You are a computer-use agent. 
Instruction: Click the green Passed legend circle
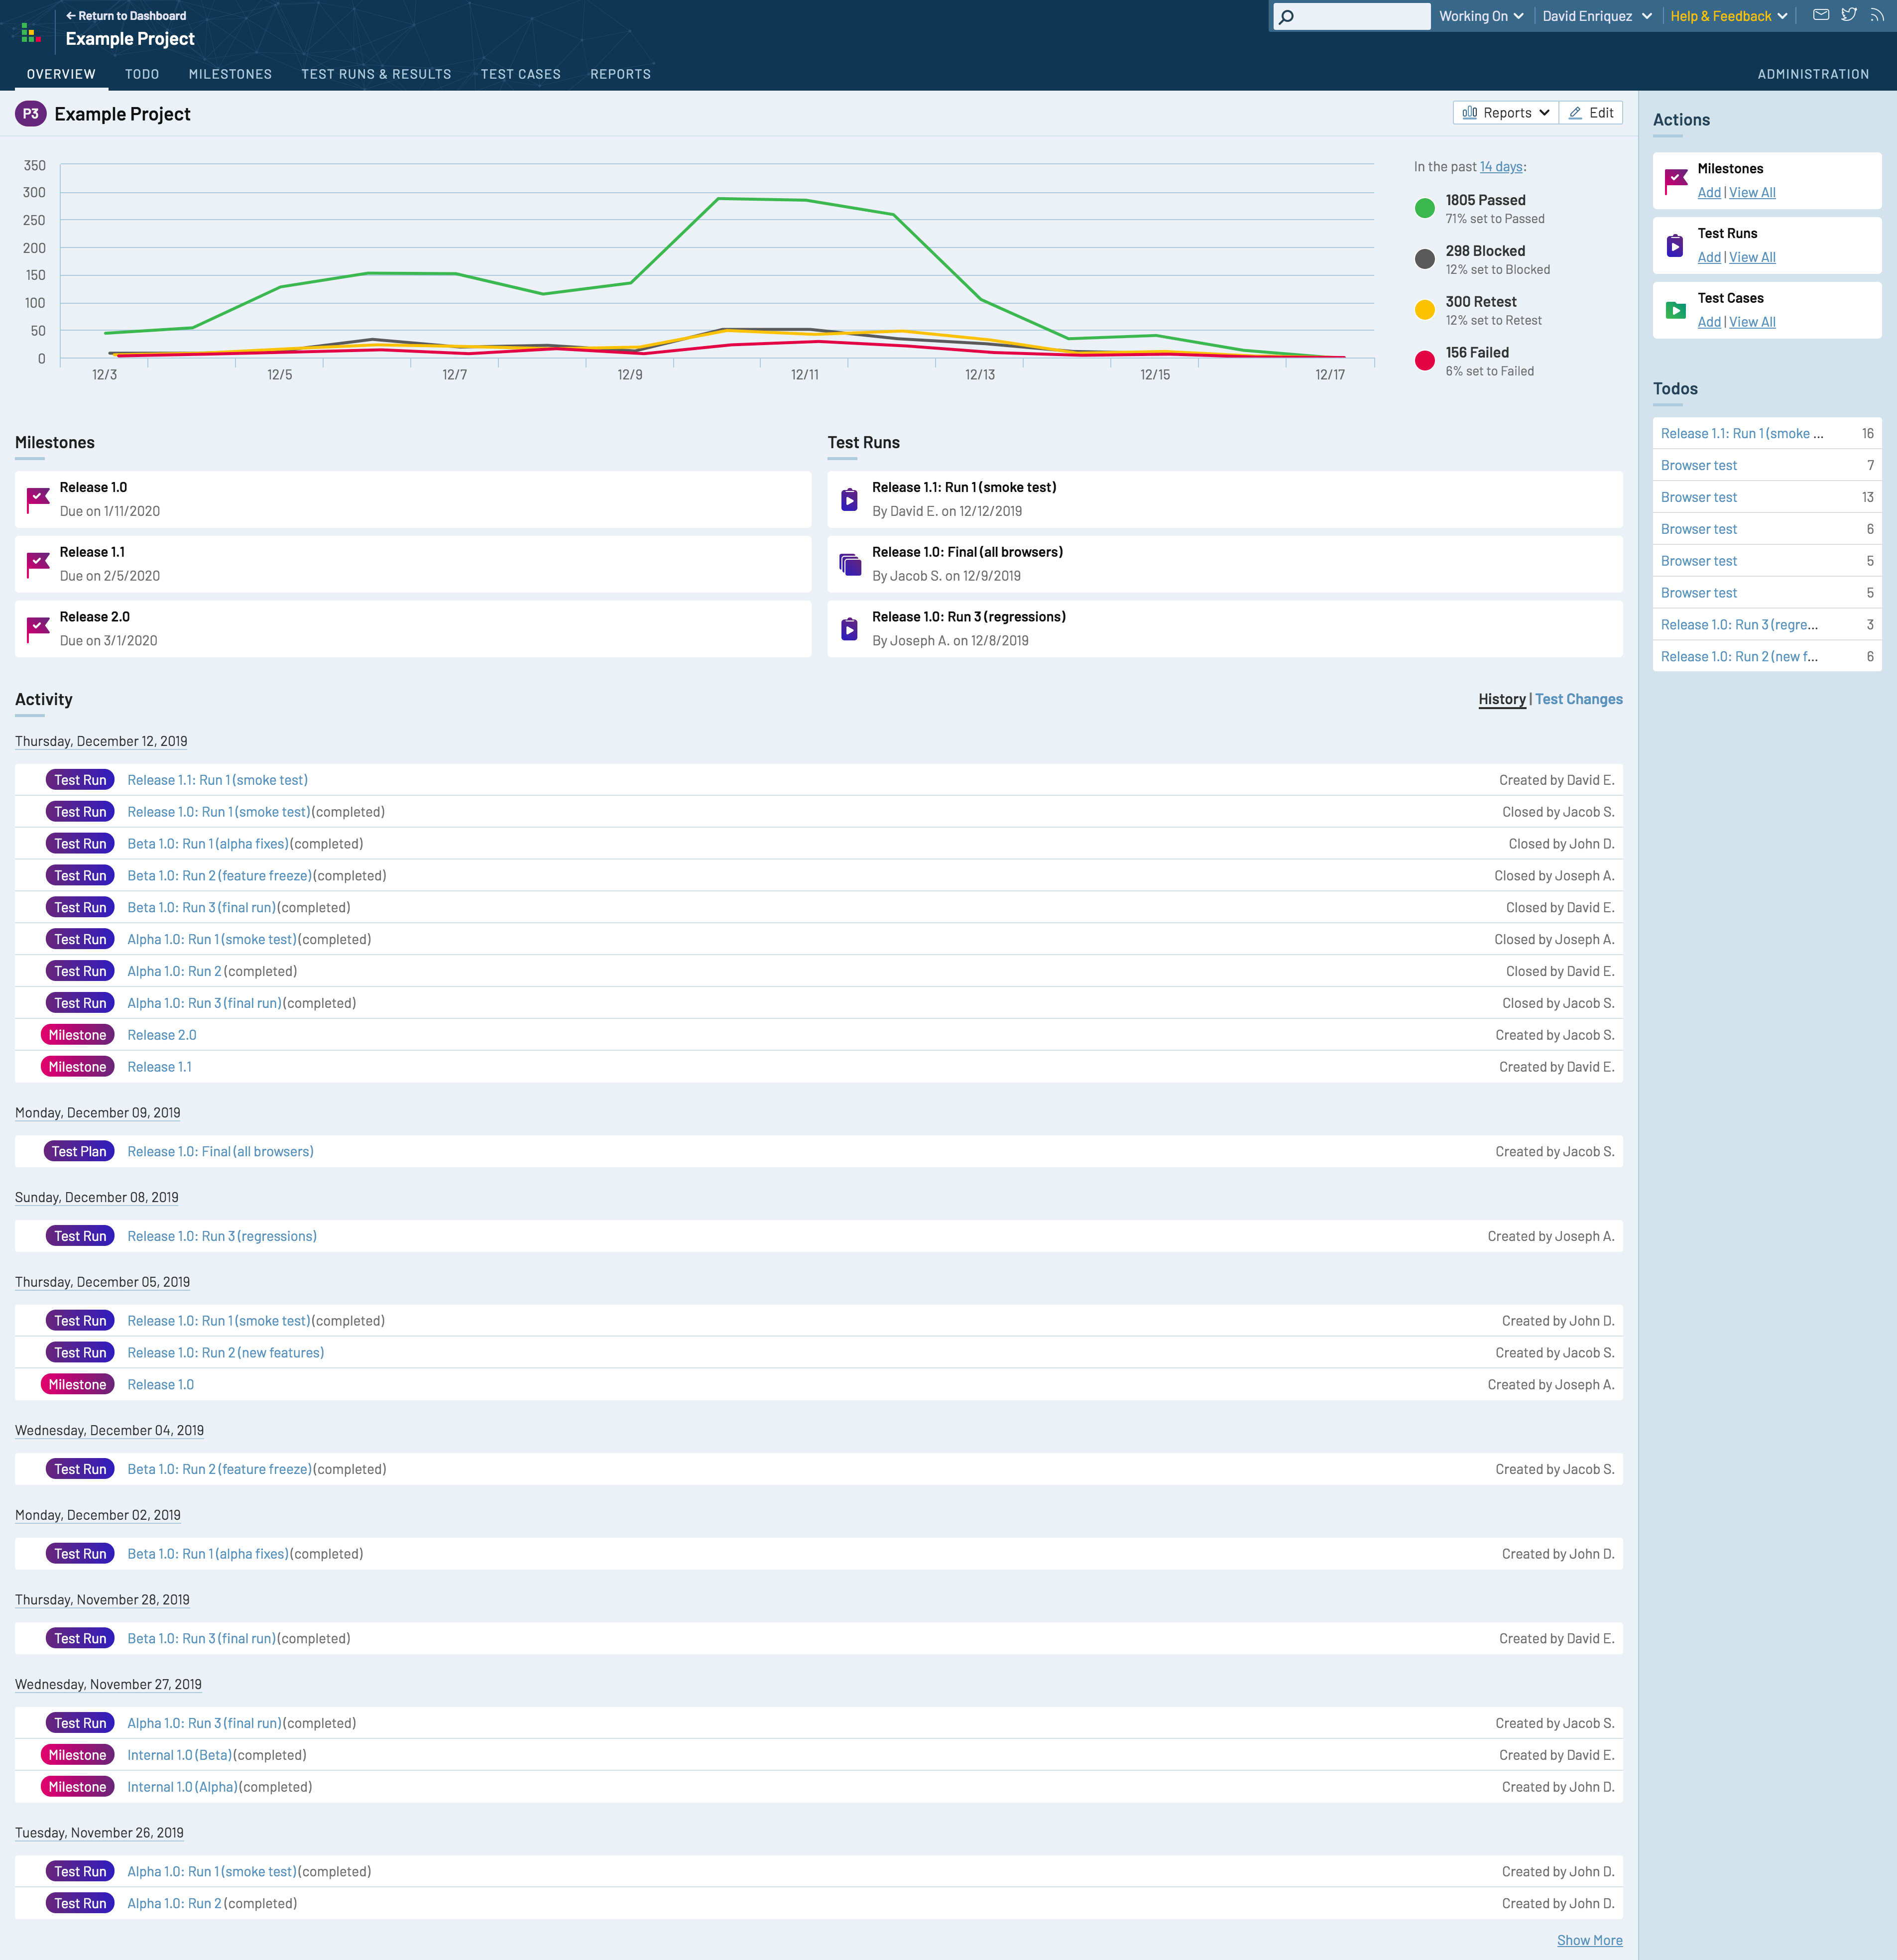[1424, 208]
